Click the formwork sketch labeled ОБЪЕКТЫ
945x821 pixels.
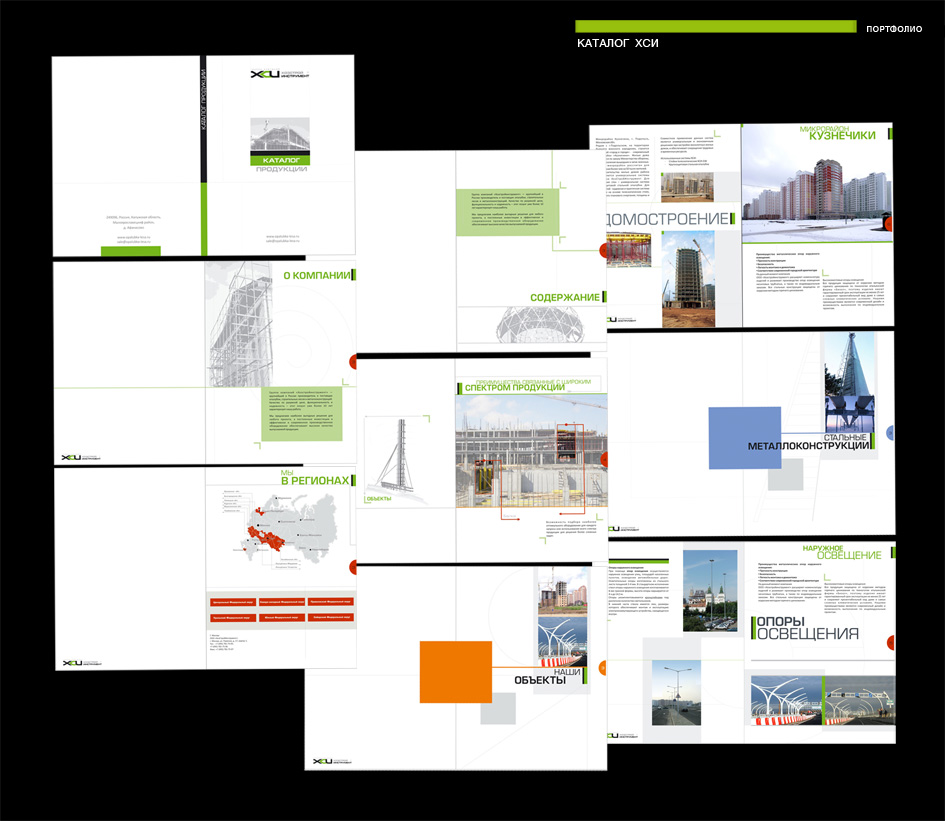point(397,460)
